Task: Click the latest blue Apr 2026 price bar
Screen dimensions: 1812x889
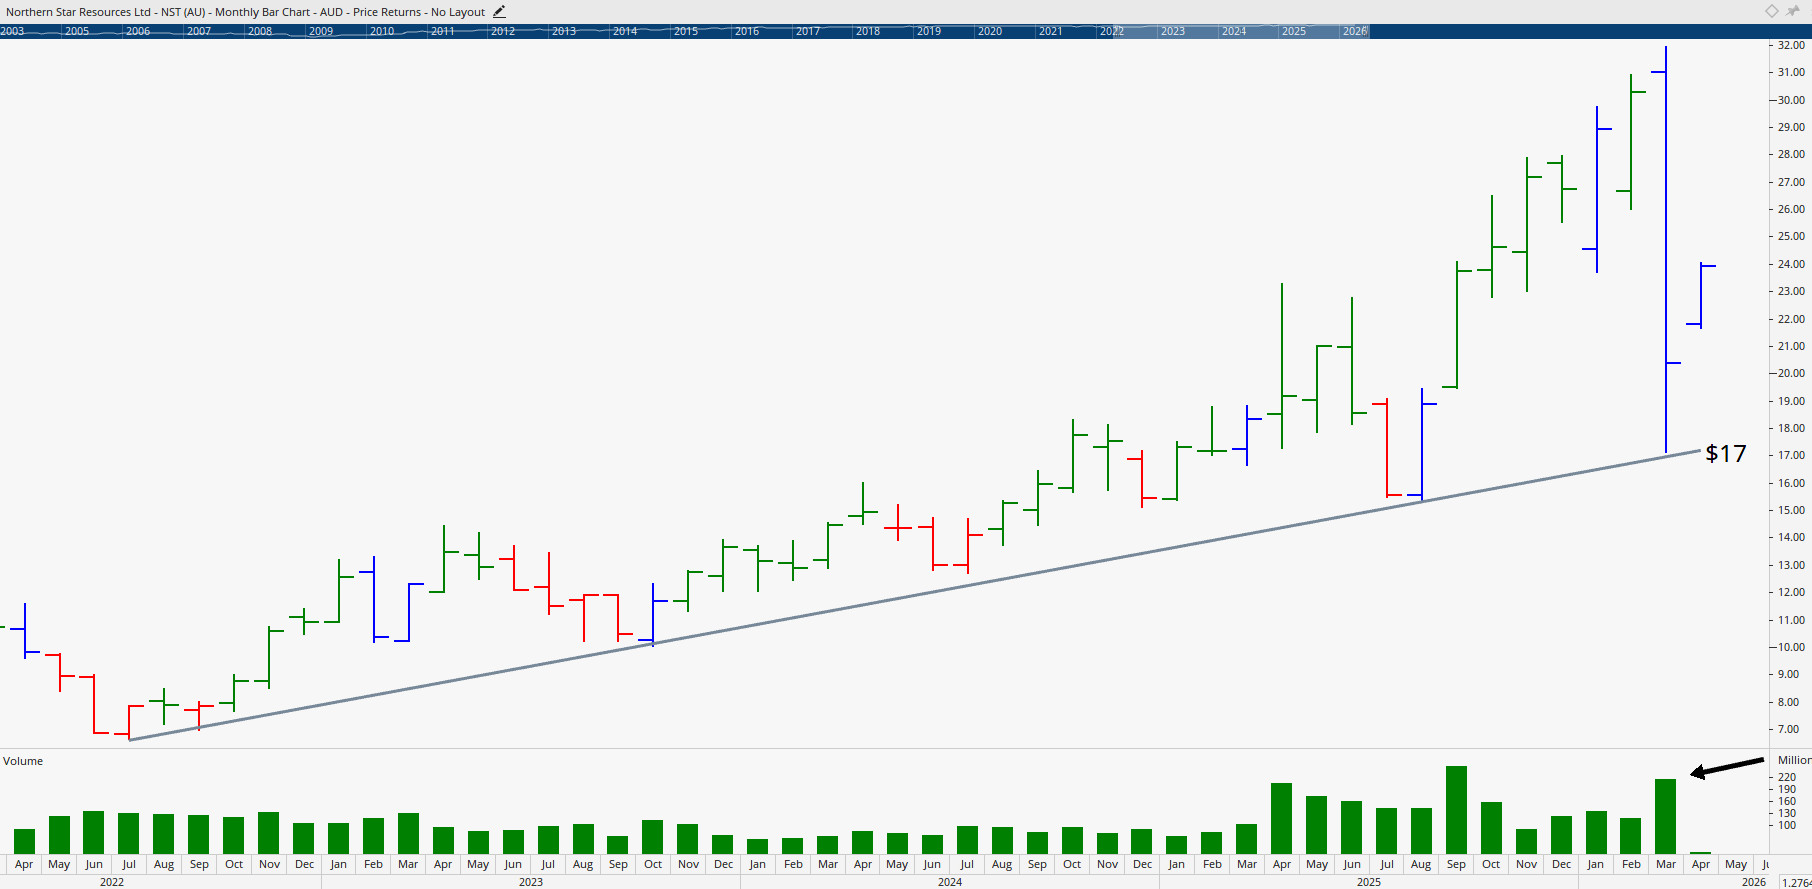Action: coord(1701,295)
